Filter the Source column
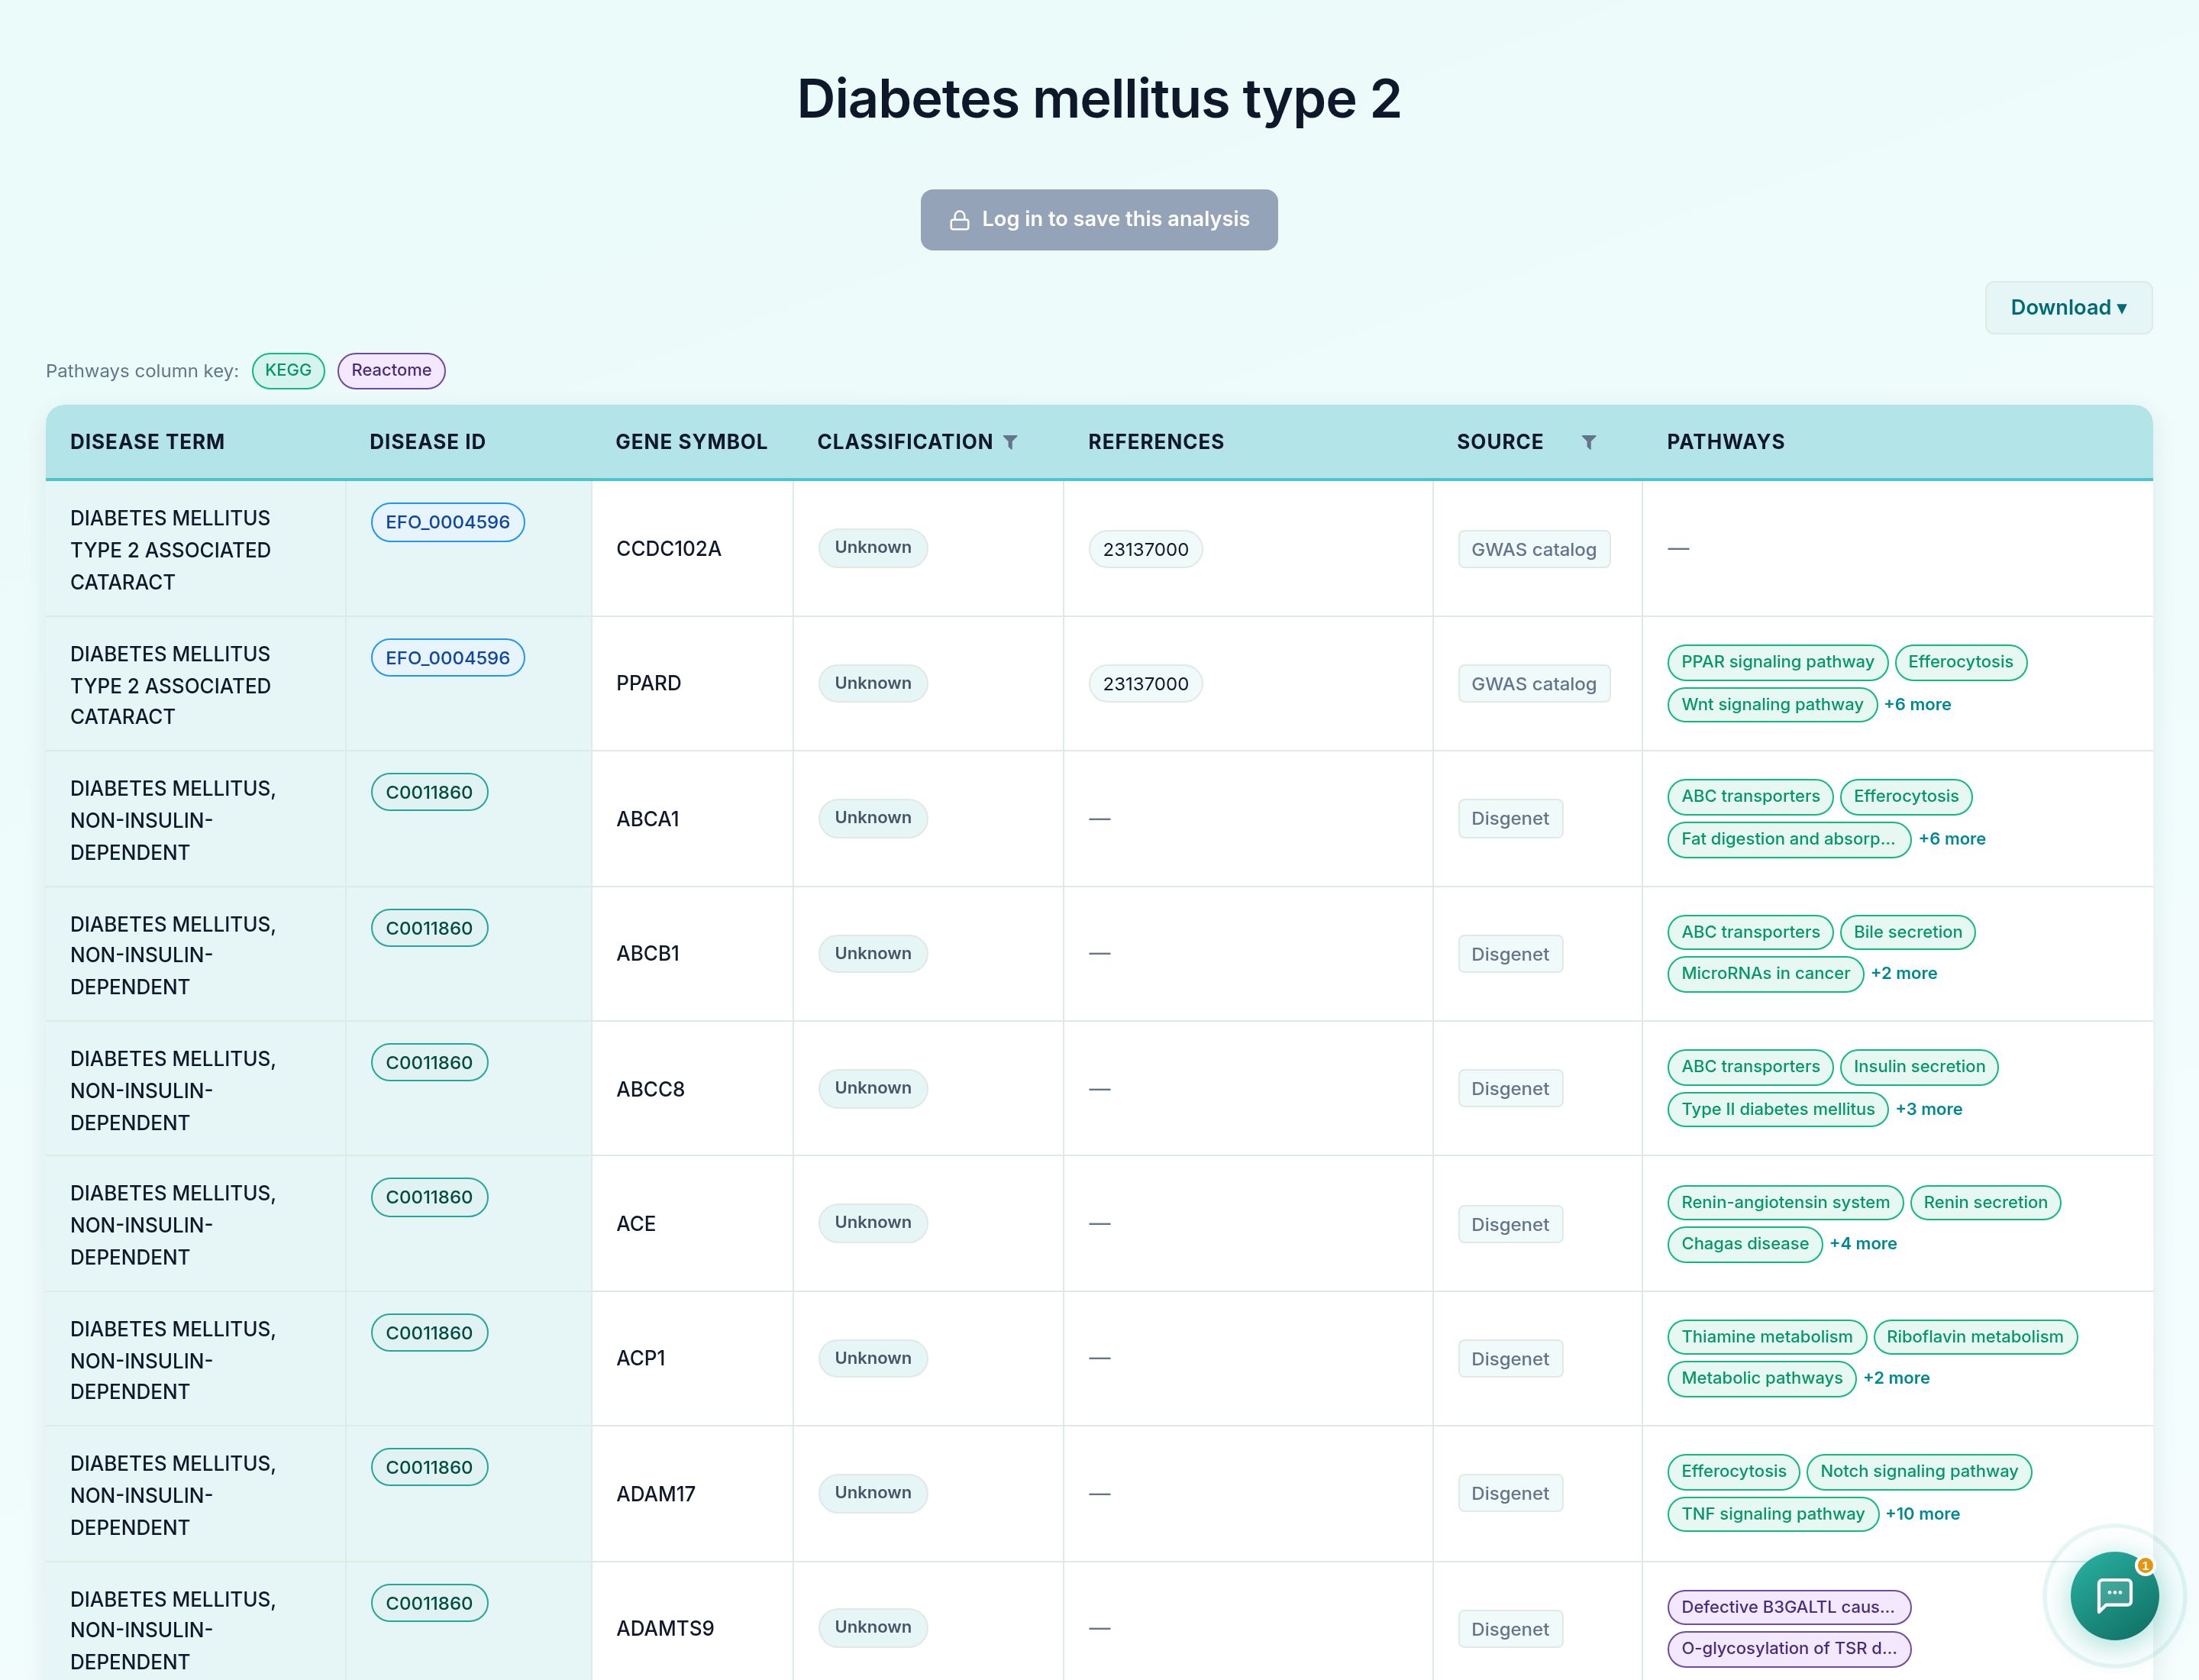Image resolution: width=2199 pixels, height=1680 pixels. 1588,442
